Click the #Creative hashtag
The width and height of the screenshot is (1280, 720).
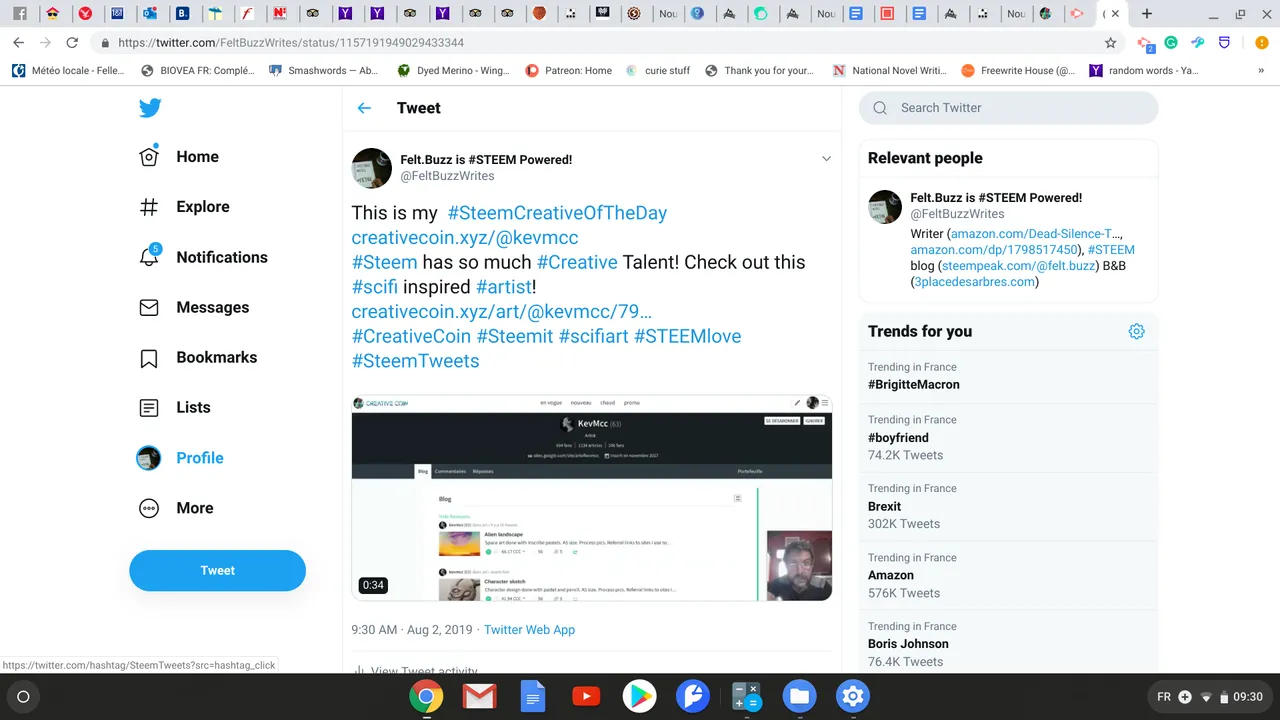coord(577,262)
